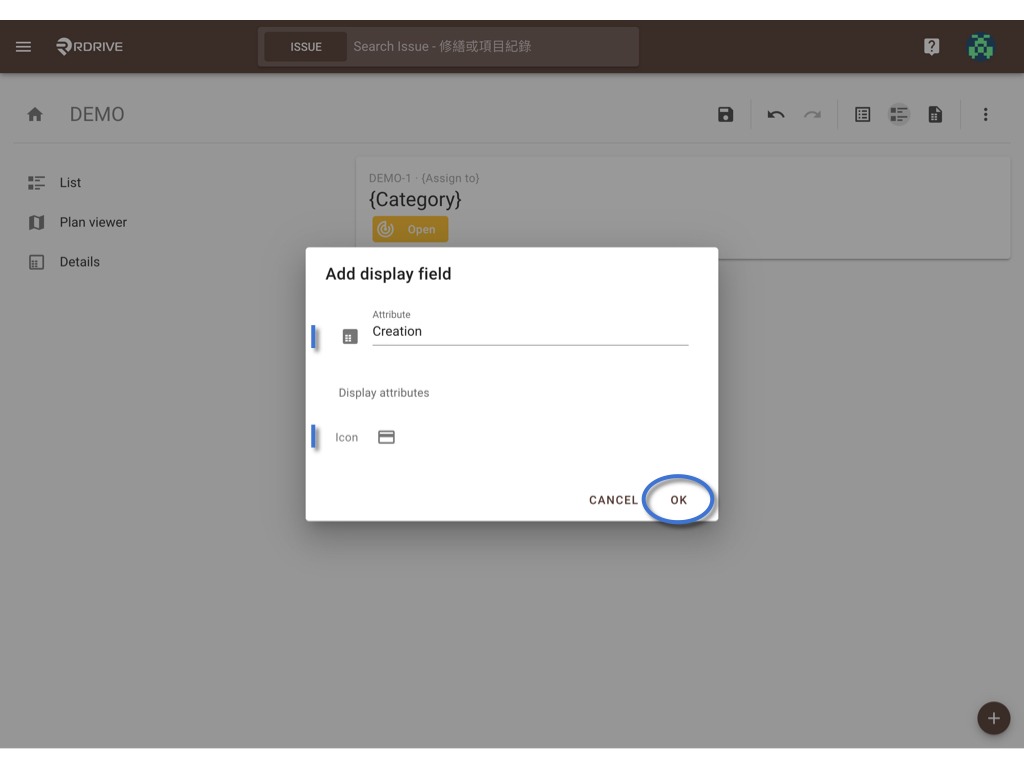Click the RDRIVE logo
This screenshot has width=1024, height=768.
tap(89, 46)
